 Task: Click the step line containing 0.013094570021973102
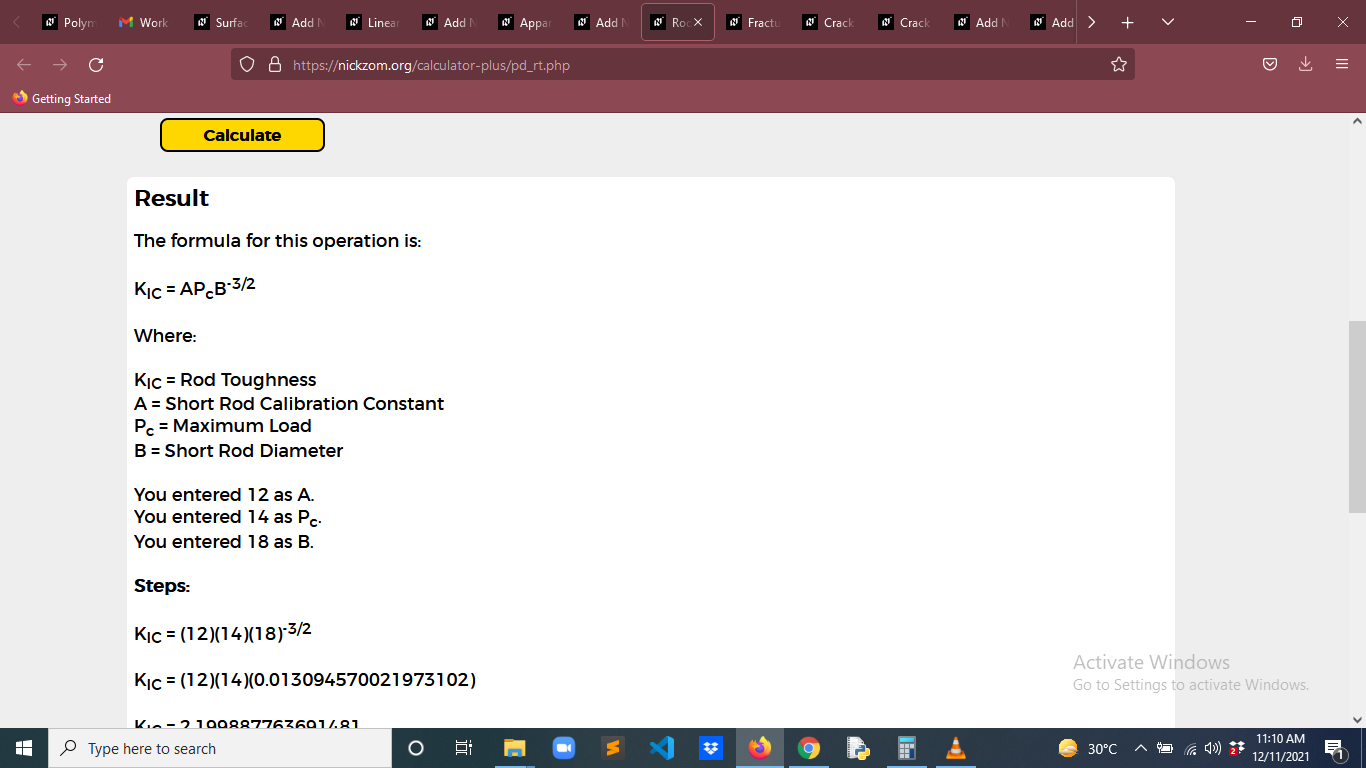tap(305, 680)
